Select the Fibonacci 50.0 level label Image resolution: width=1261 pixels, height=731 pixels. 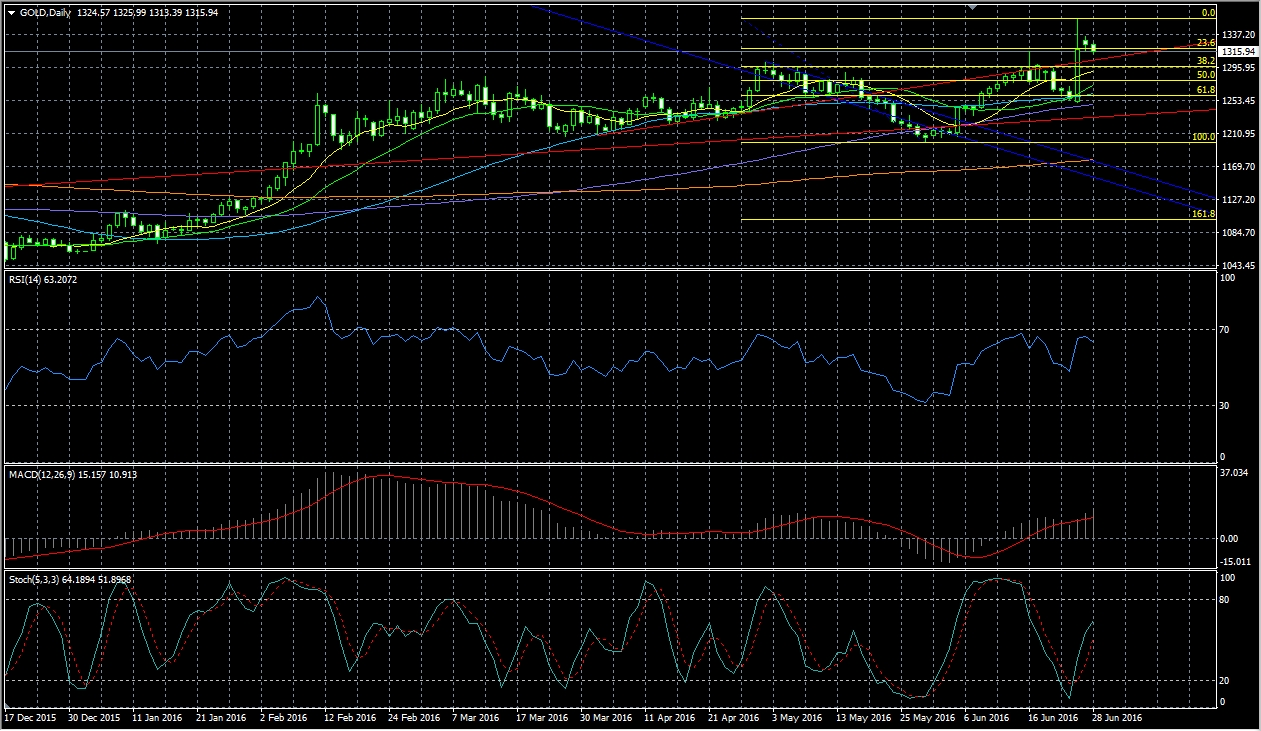click(1205, 75)
